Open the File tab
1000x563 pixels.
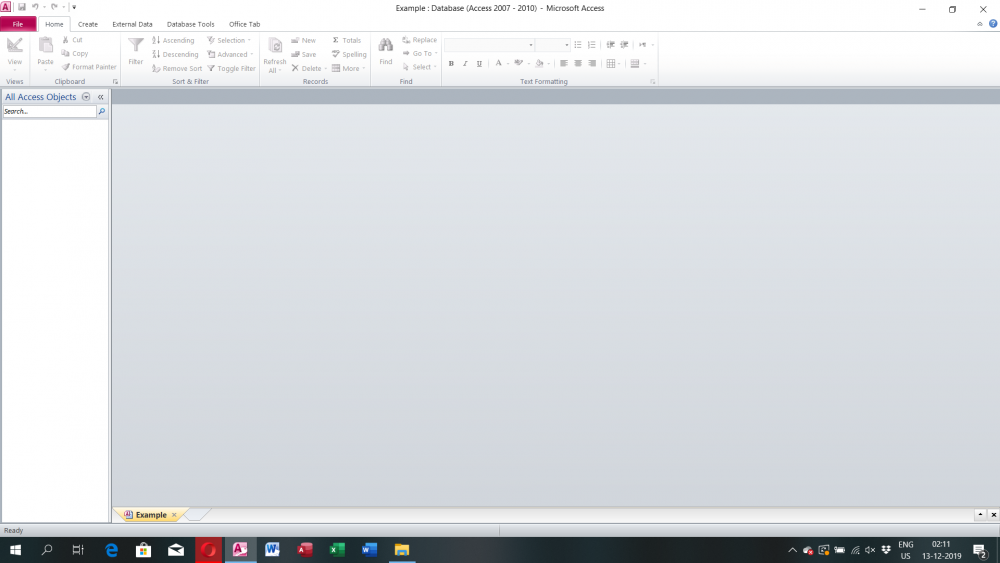pyautogui.click(x=18, y=24)
